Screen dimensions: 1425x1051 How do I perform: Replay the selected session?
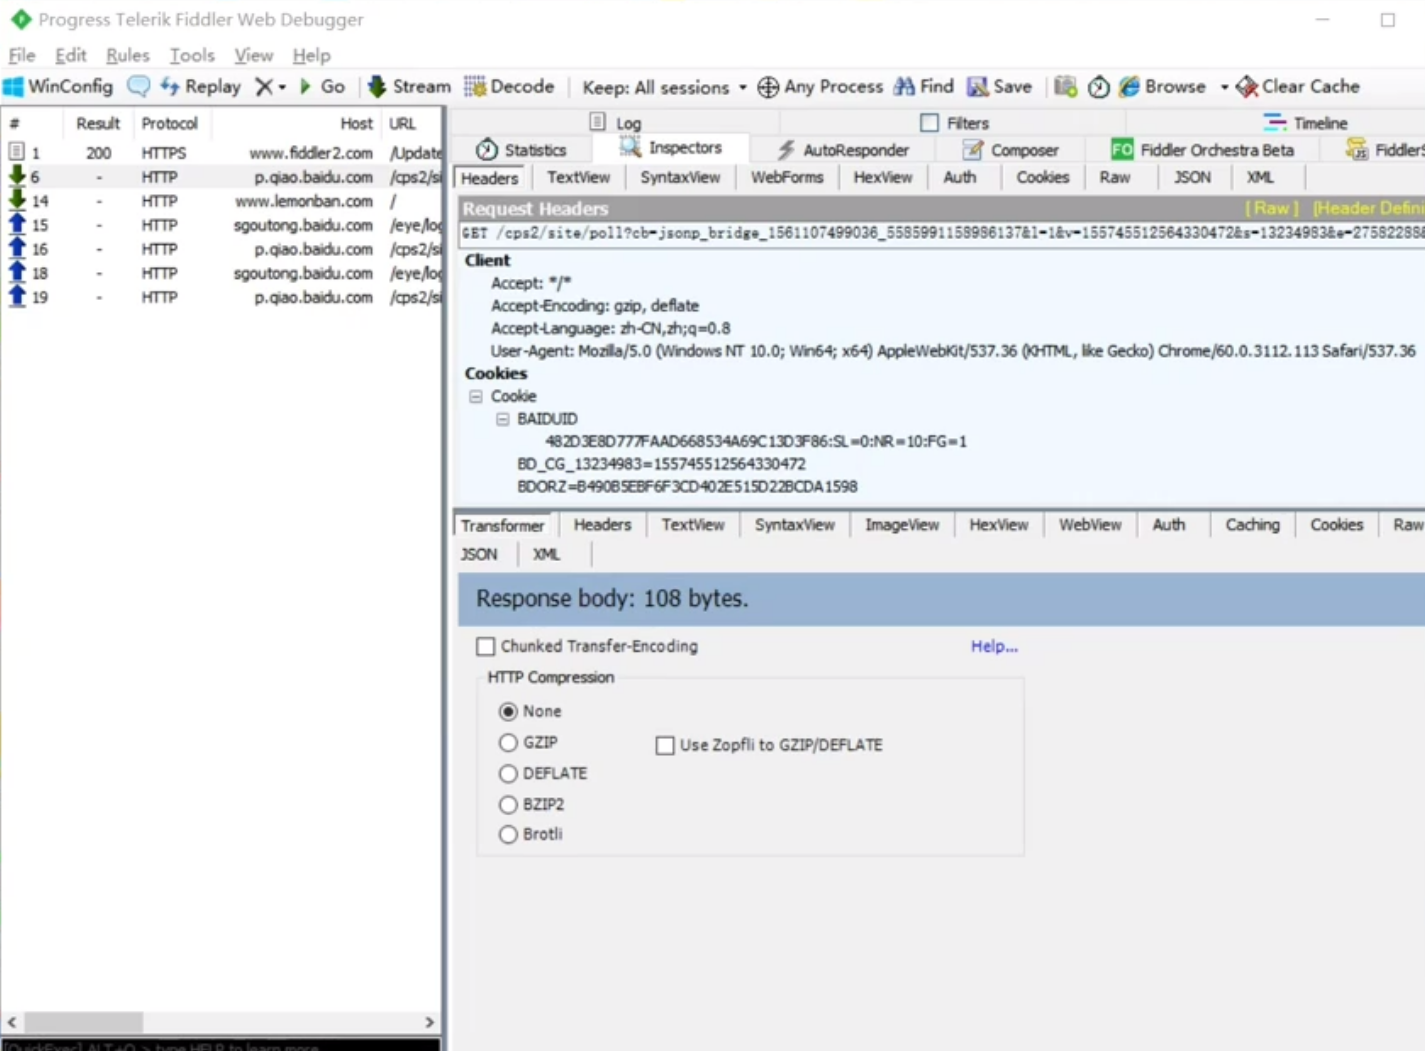click(x=201, y=87)
